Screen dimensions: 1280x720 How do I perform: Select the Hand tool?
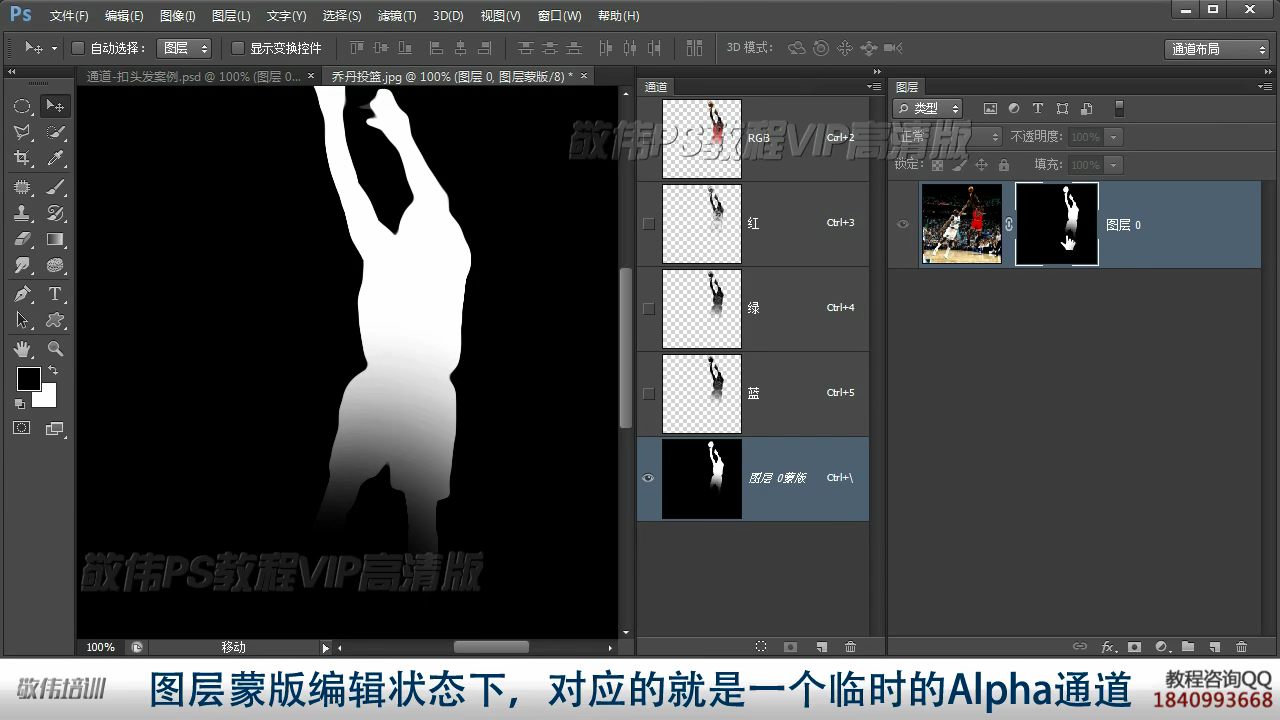(x=22, y=349)
